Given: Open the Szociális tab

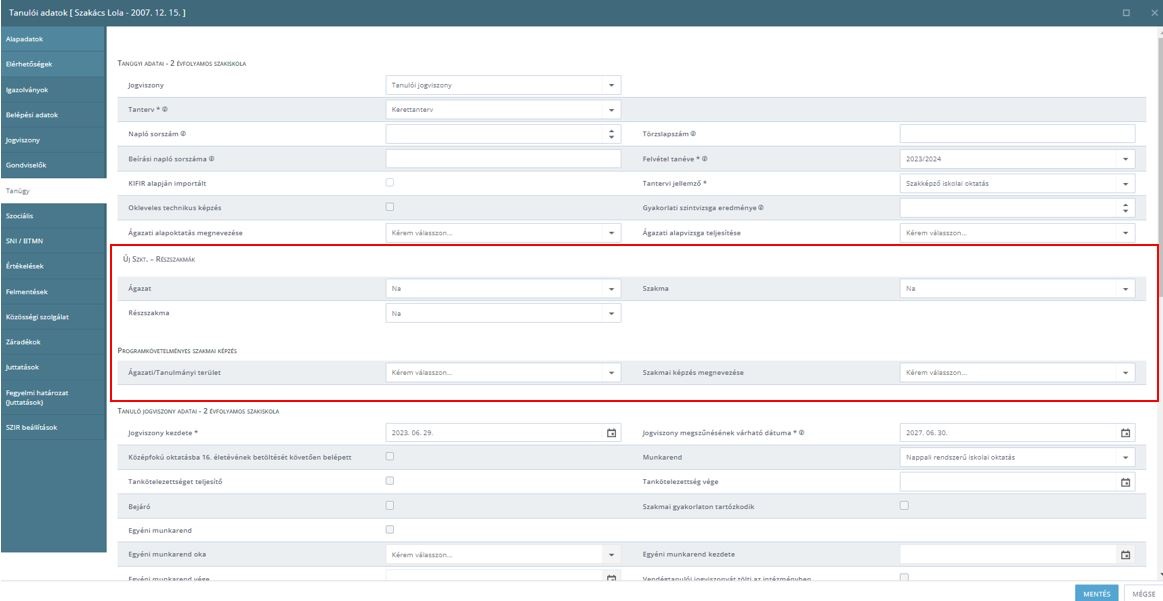Looking at the screenshot, I should pos(53,216).
